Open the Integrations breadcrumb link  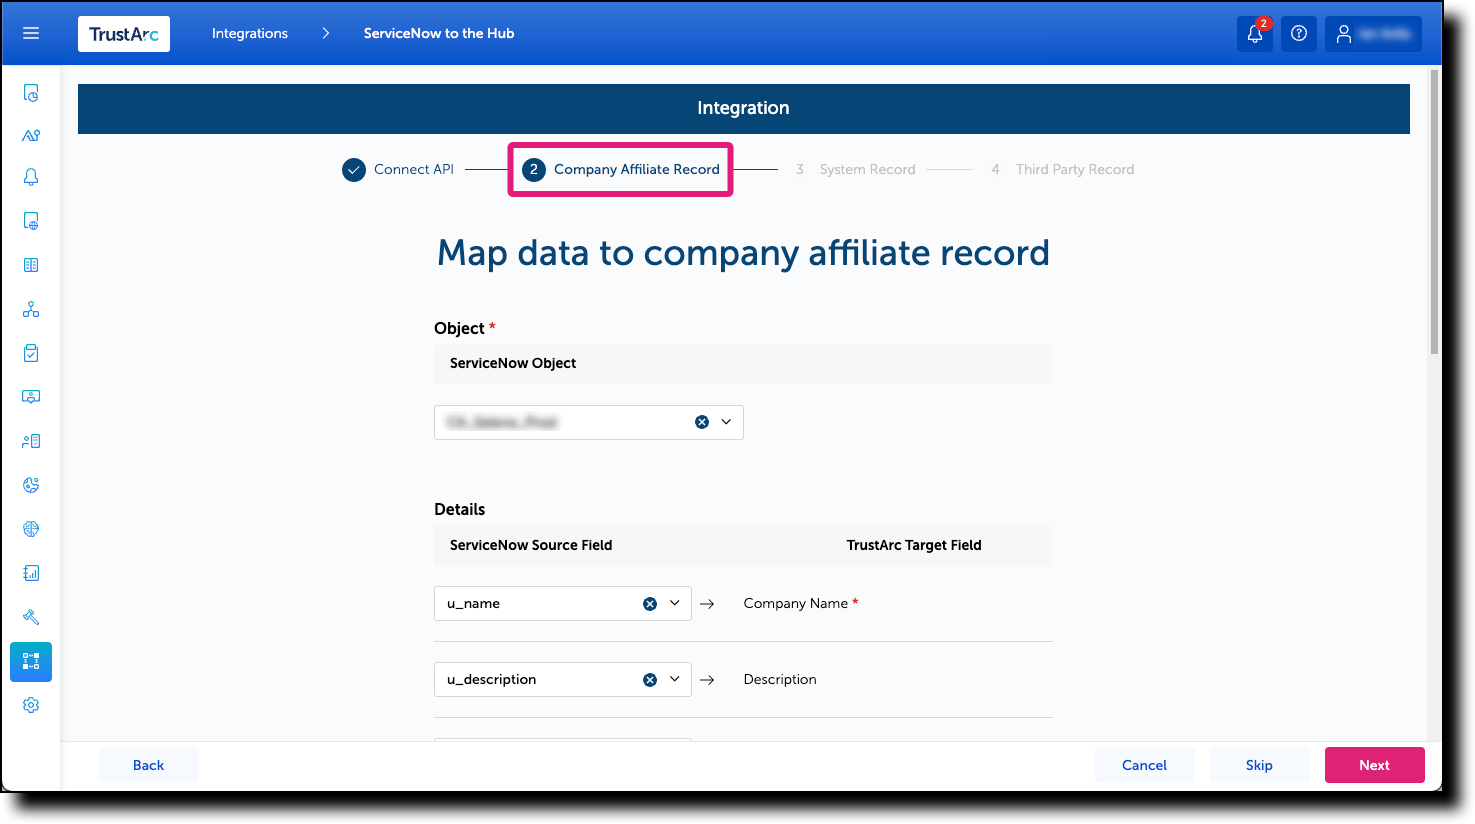249,33
